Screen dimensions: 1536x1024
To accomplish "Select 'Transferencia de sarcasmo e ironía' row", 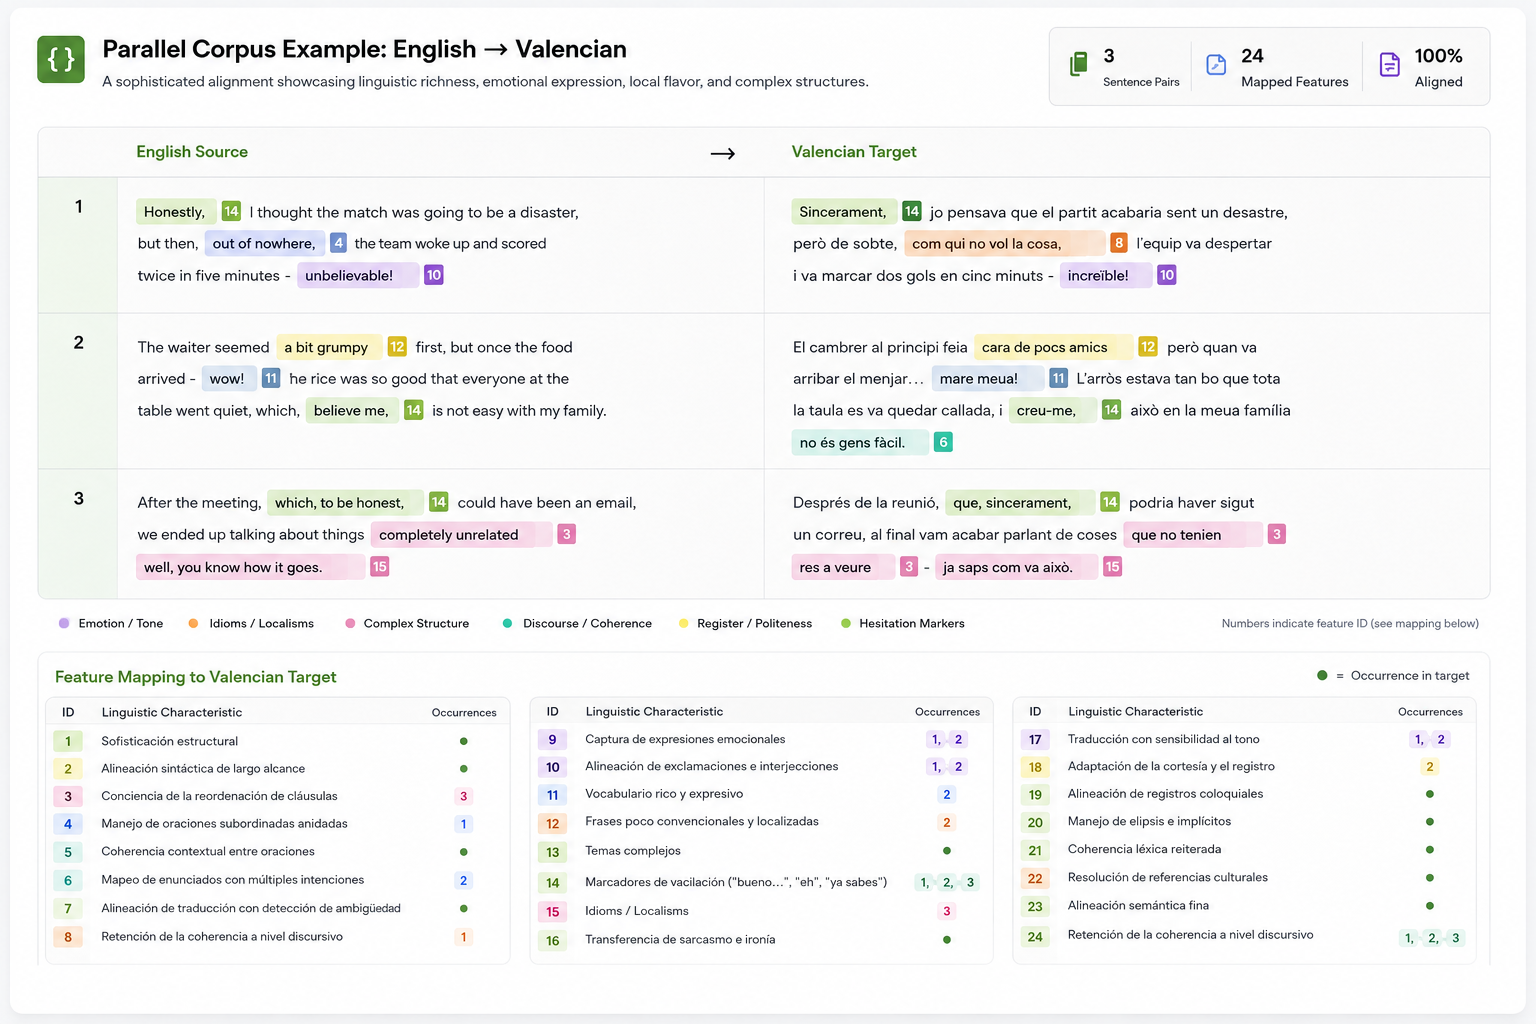I will 761,940.
